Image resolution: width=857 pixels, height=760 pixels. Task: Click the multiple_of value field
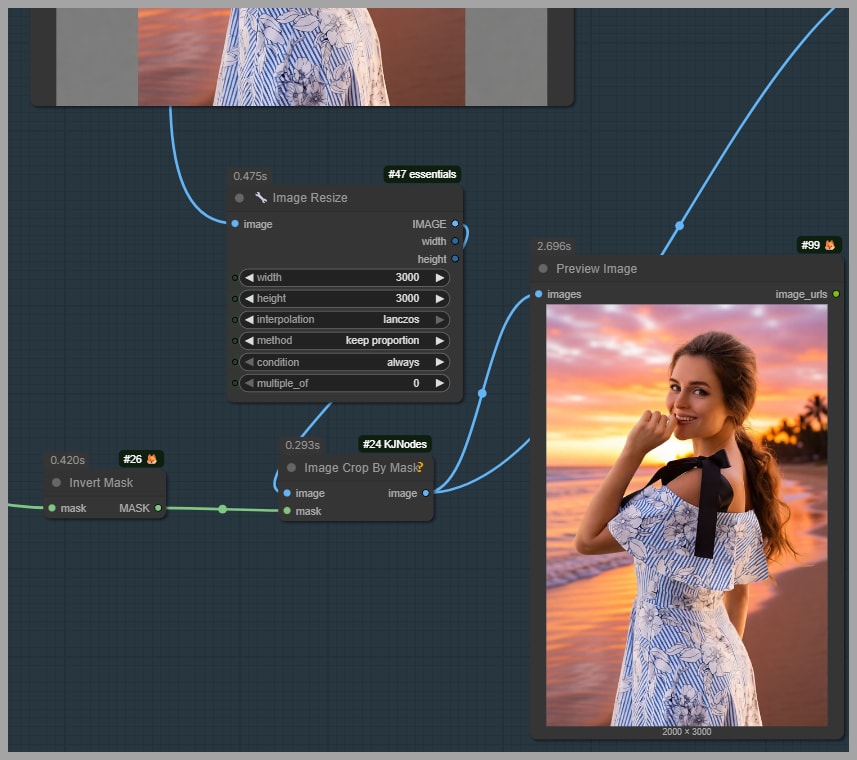(x=343, y=383)
